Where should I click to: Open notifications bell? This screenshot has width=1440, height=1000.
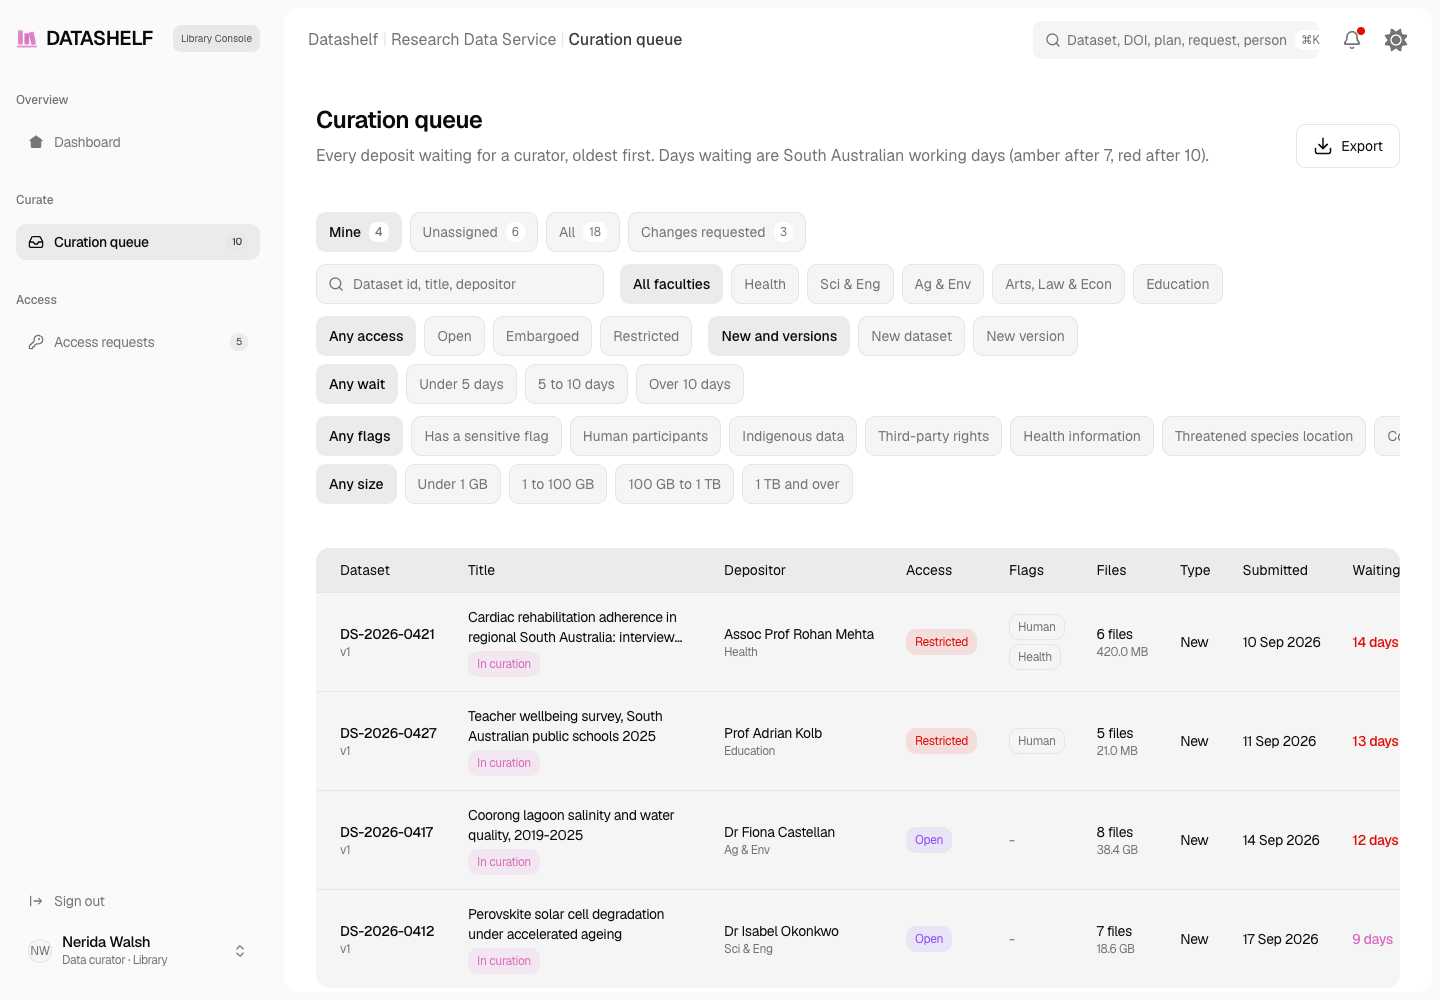point(1352,39)
